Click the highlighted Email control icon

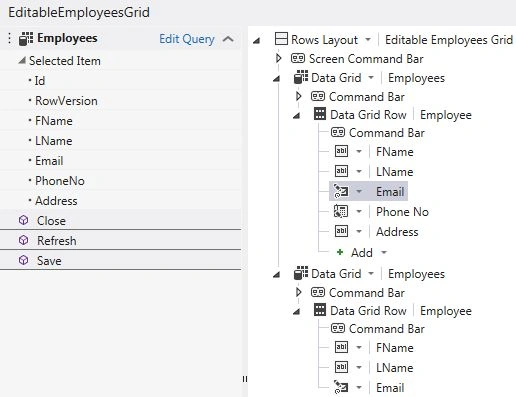[x=341, y=191]
